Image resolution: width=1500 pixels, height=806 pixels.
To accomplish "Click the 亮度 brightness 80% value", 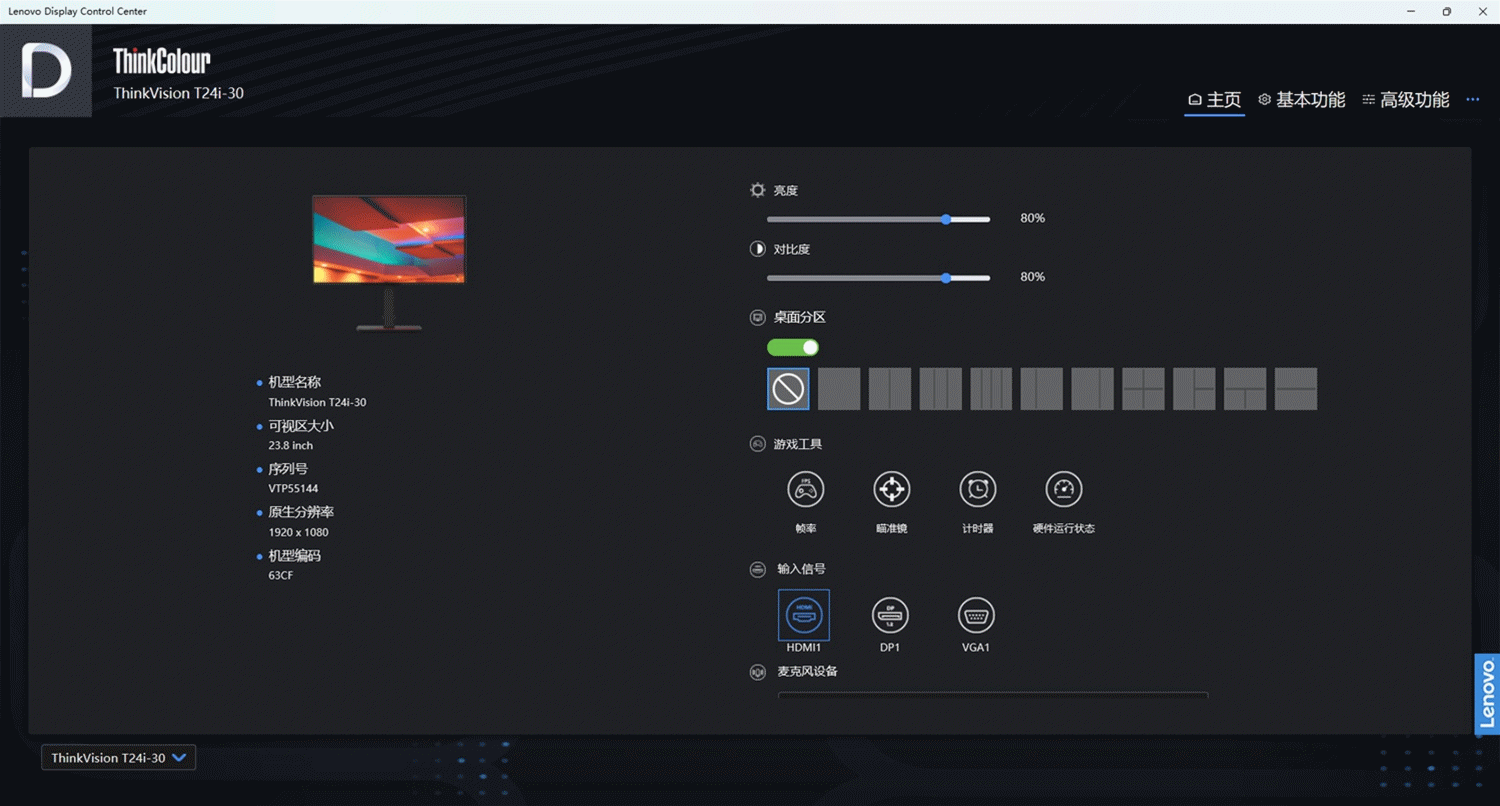I will click(x=1032, y=218).
